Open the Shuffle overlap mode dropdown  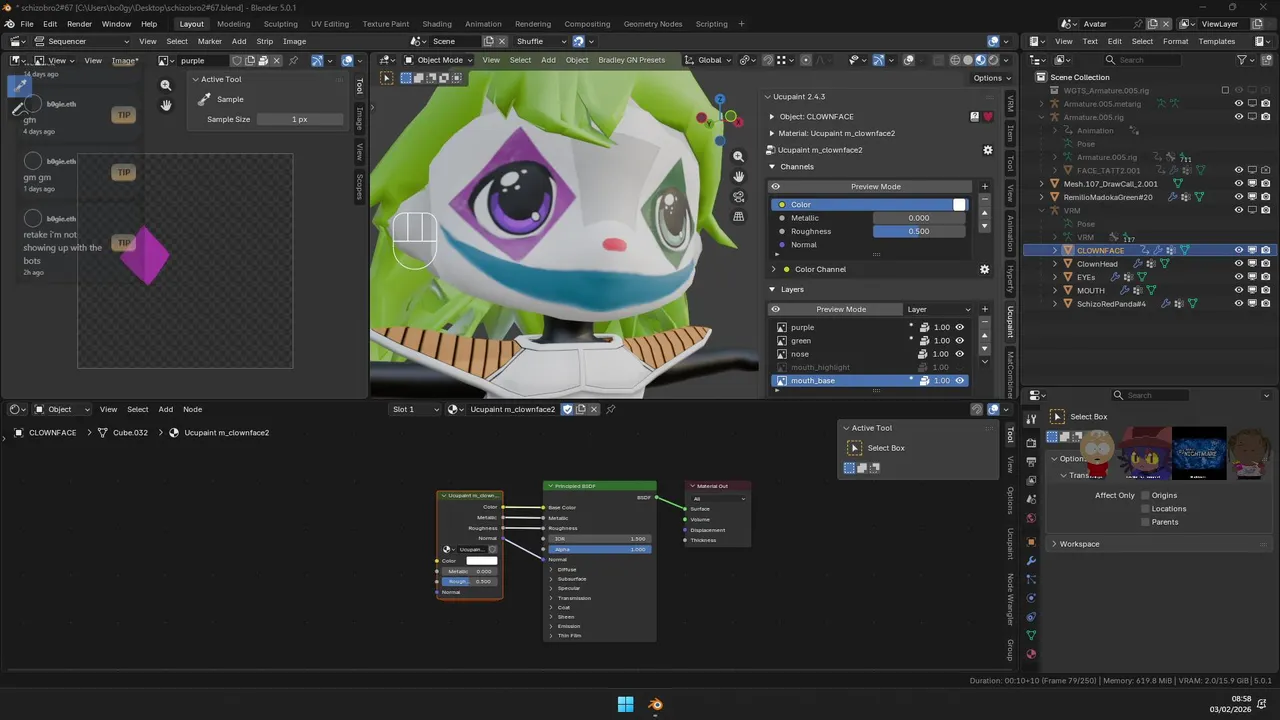540,41
